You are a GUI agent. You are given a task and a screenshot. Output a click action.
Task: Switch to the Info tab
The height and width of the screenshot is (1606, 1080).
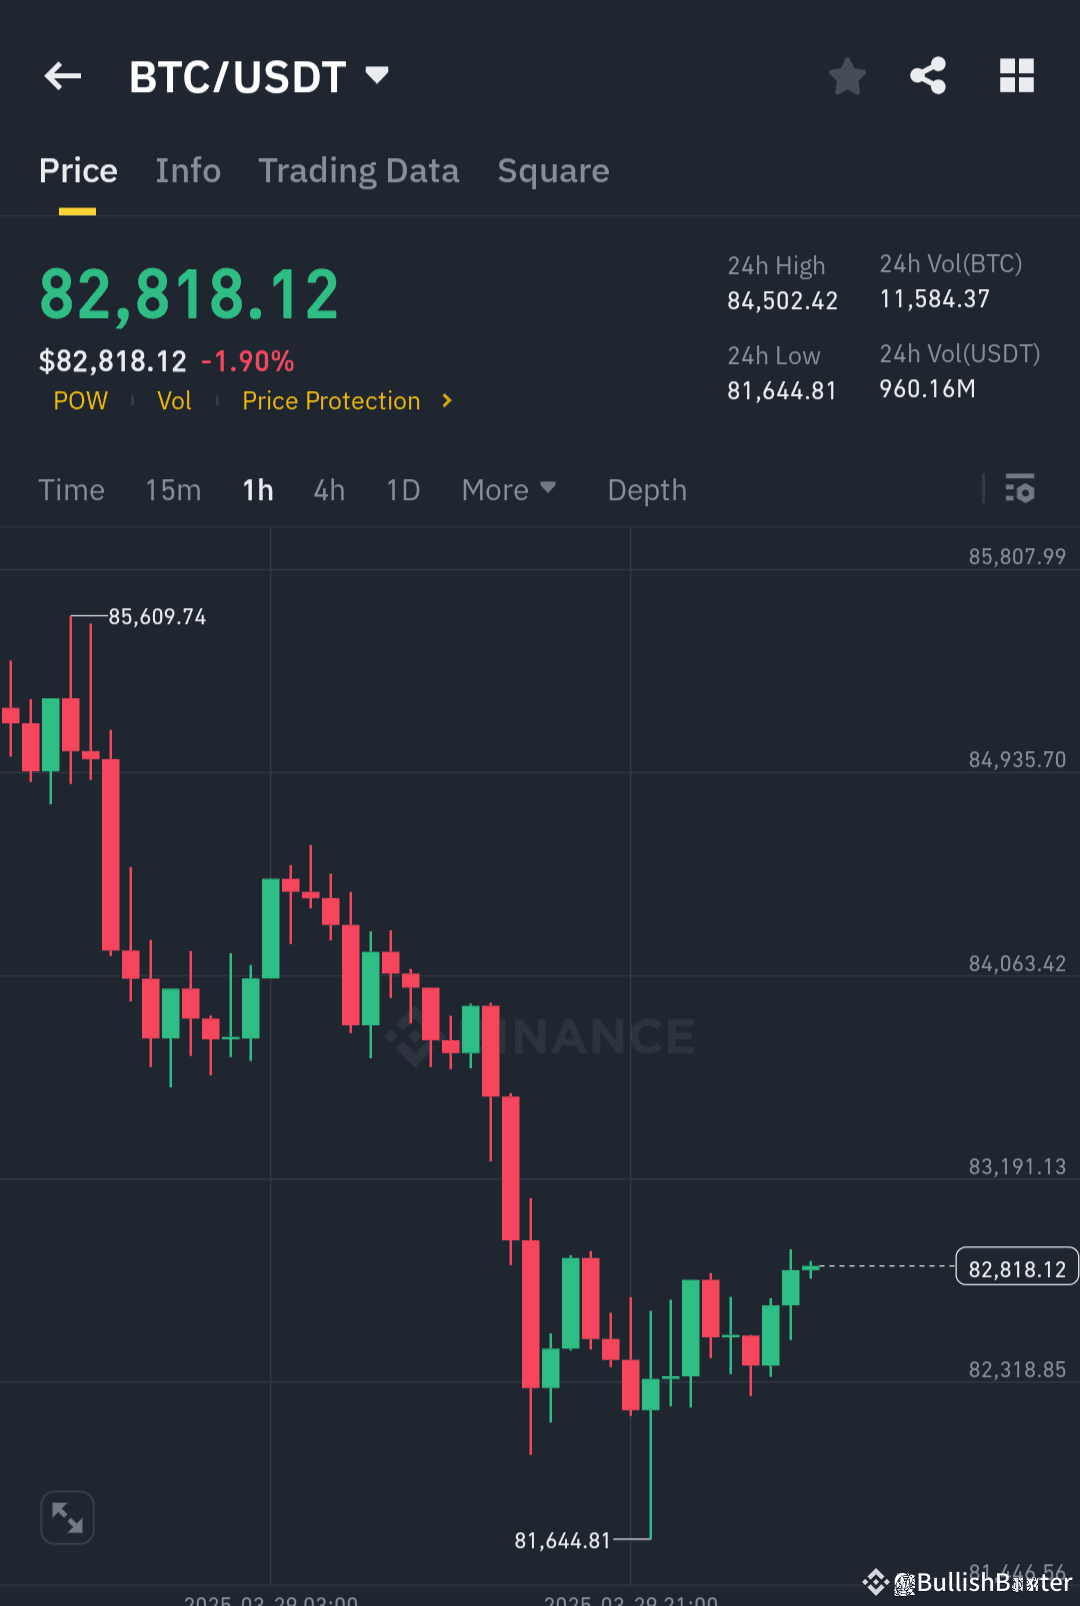point(188,171)
